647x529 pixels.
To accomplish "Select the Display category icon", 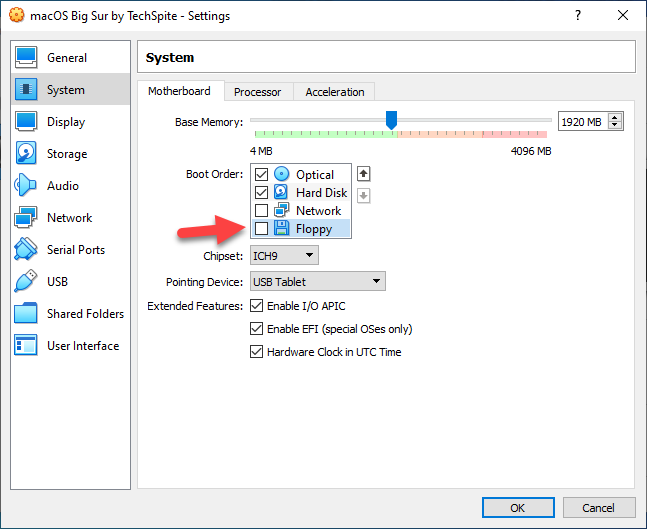I will pyautogui.click(x=27, y=122).
